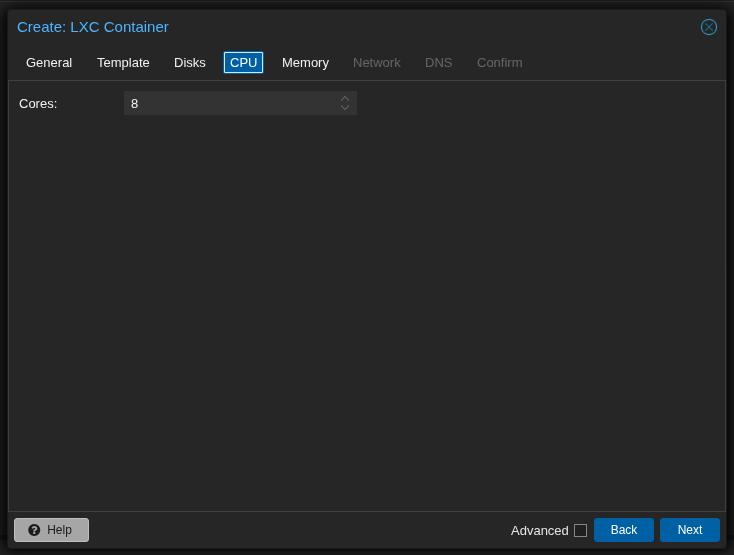Click the Create: LXC Container title
734x555 pixels.
[93, 27]
